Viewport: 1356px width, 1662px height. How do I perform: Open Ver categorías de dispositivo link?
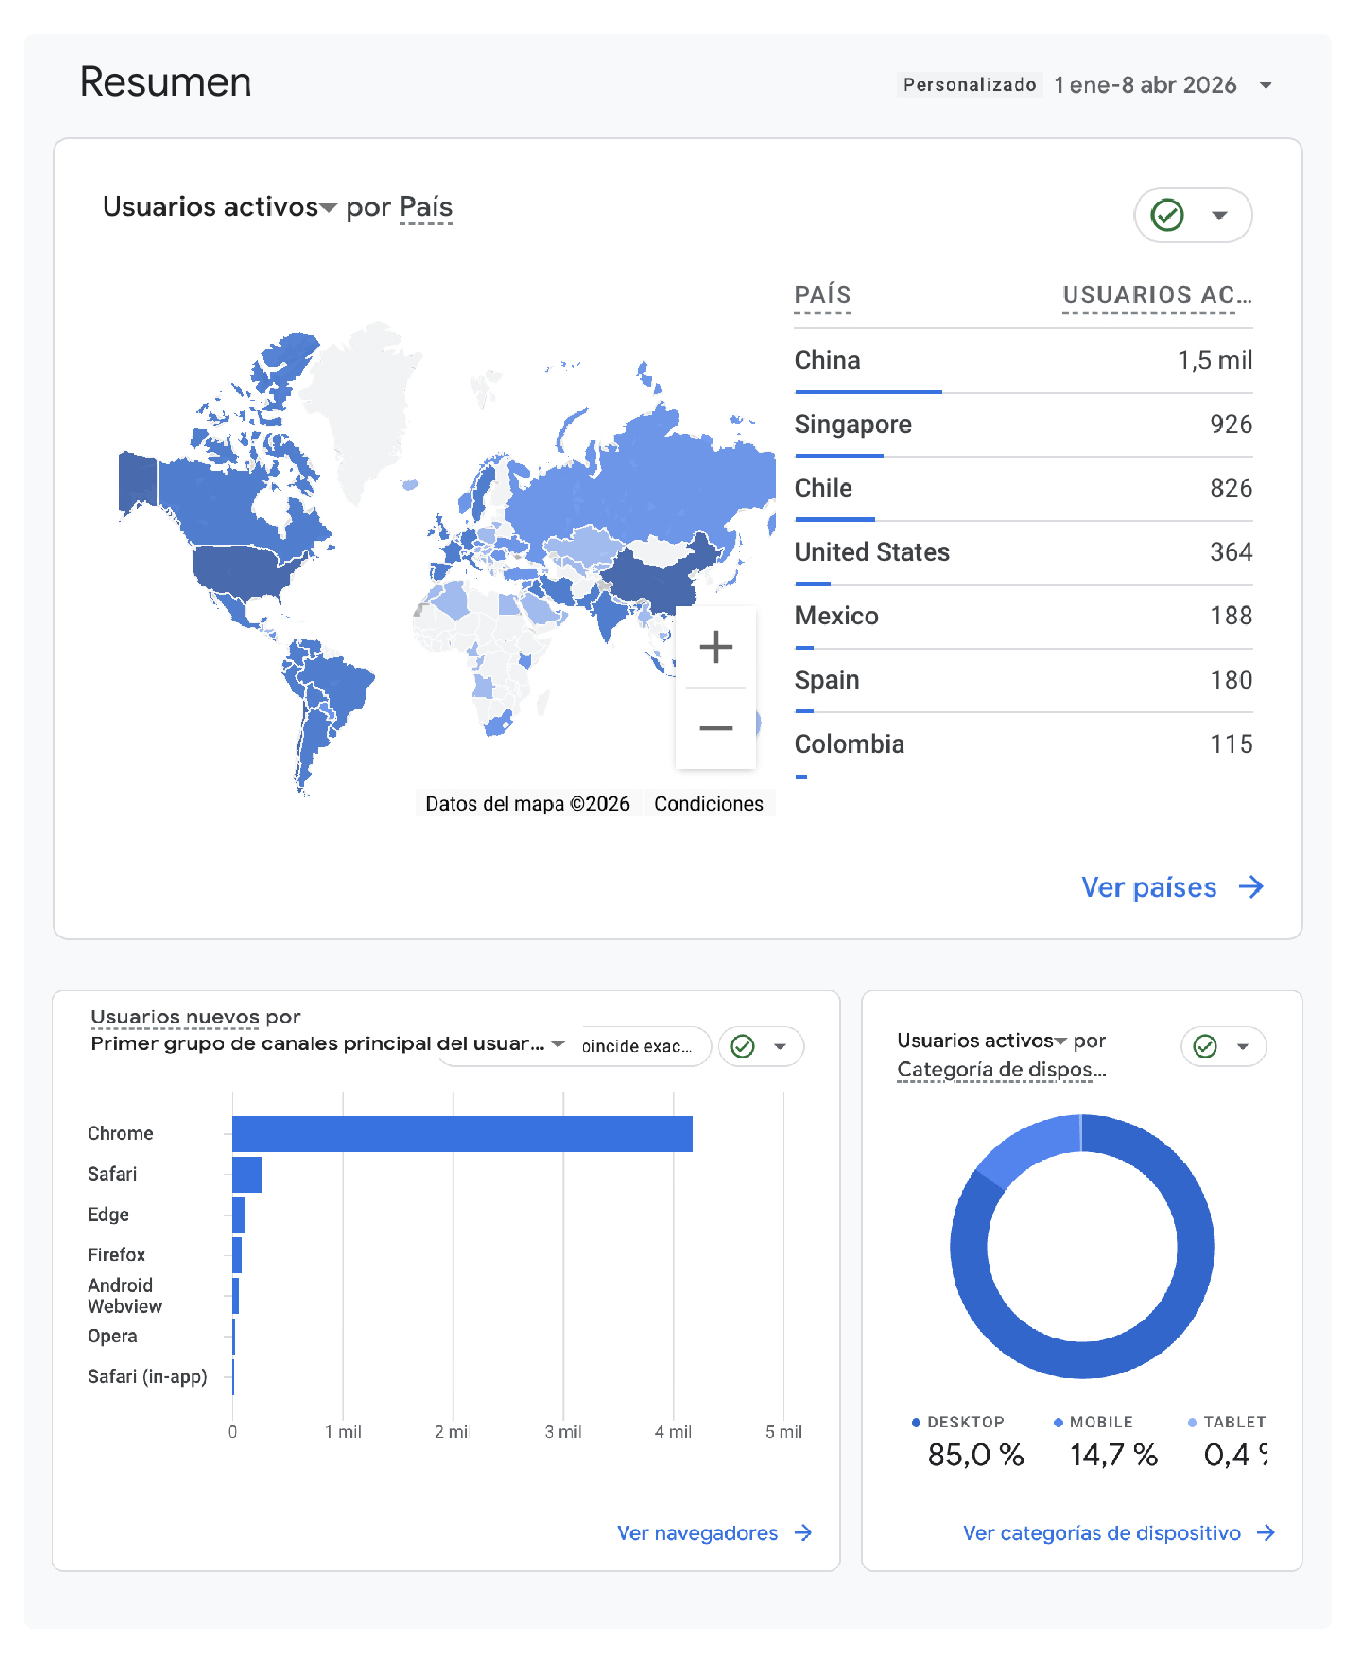[x=1101, y=1533]
